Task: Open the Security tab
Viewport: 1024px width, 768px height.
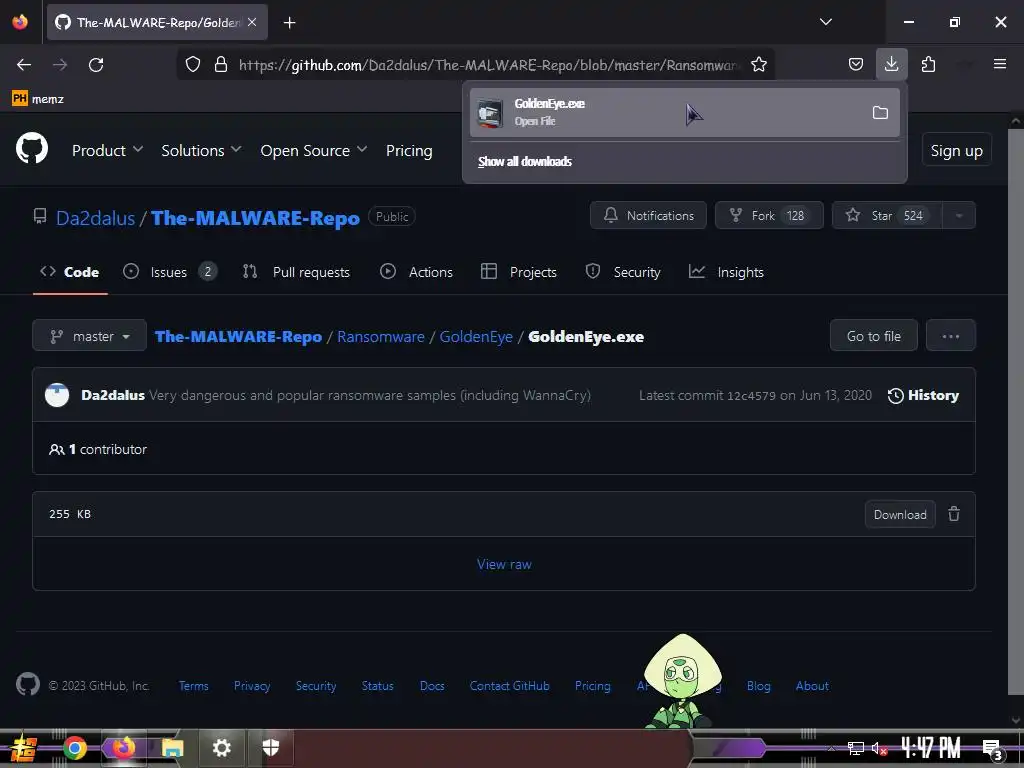Action: 623,272
